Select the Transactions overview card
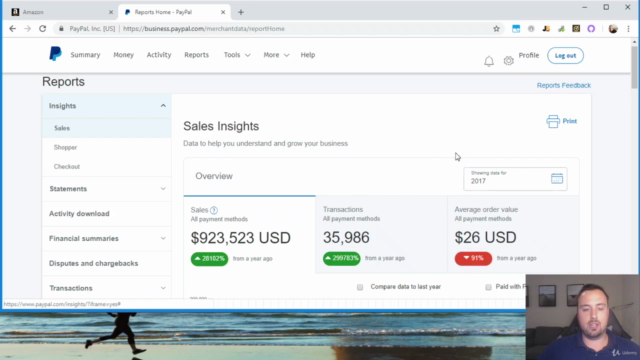 pyautogui.click(x=381, y=234)
